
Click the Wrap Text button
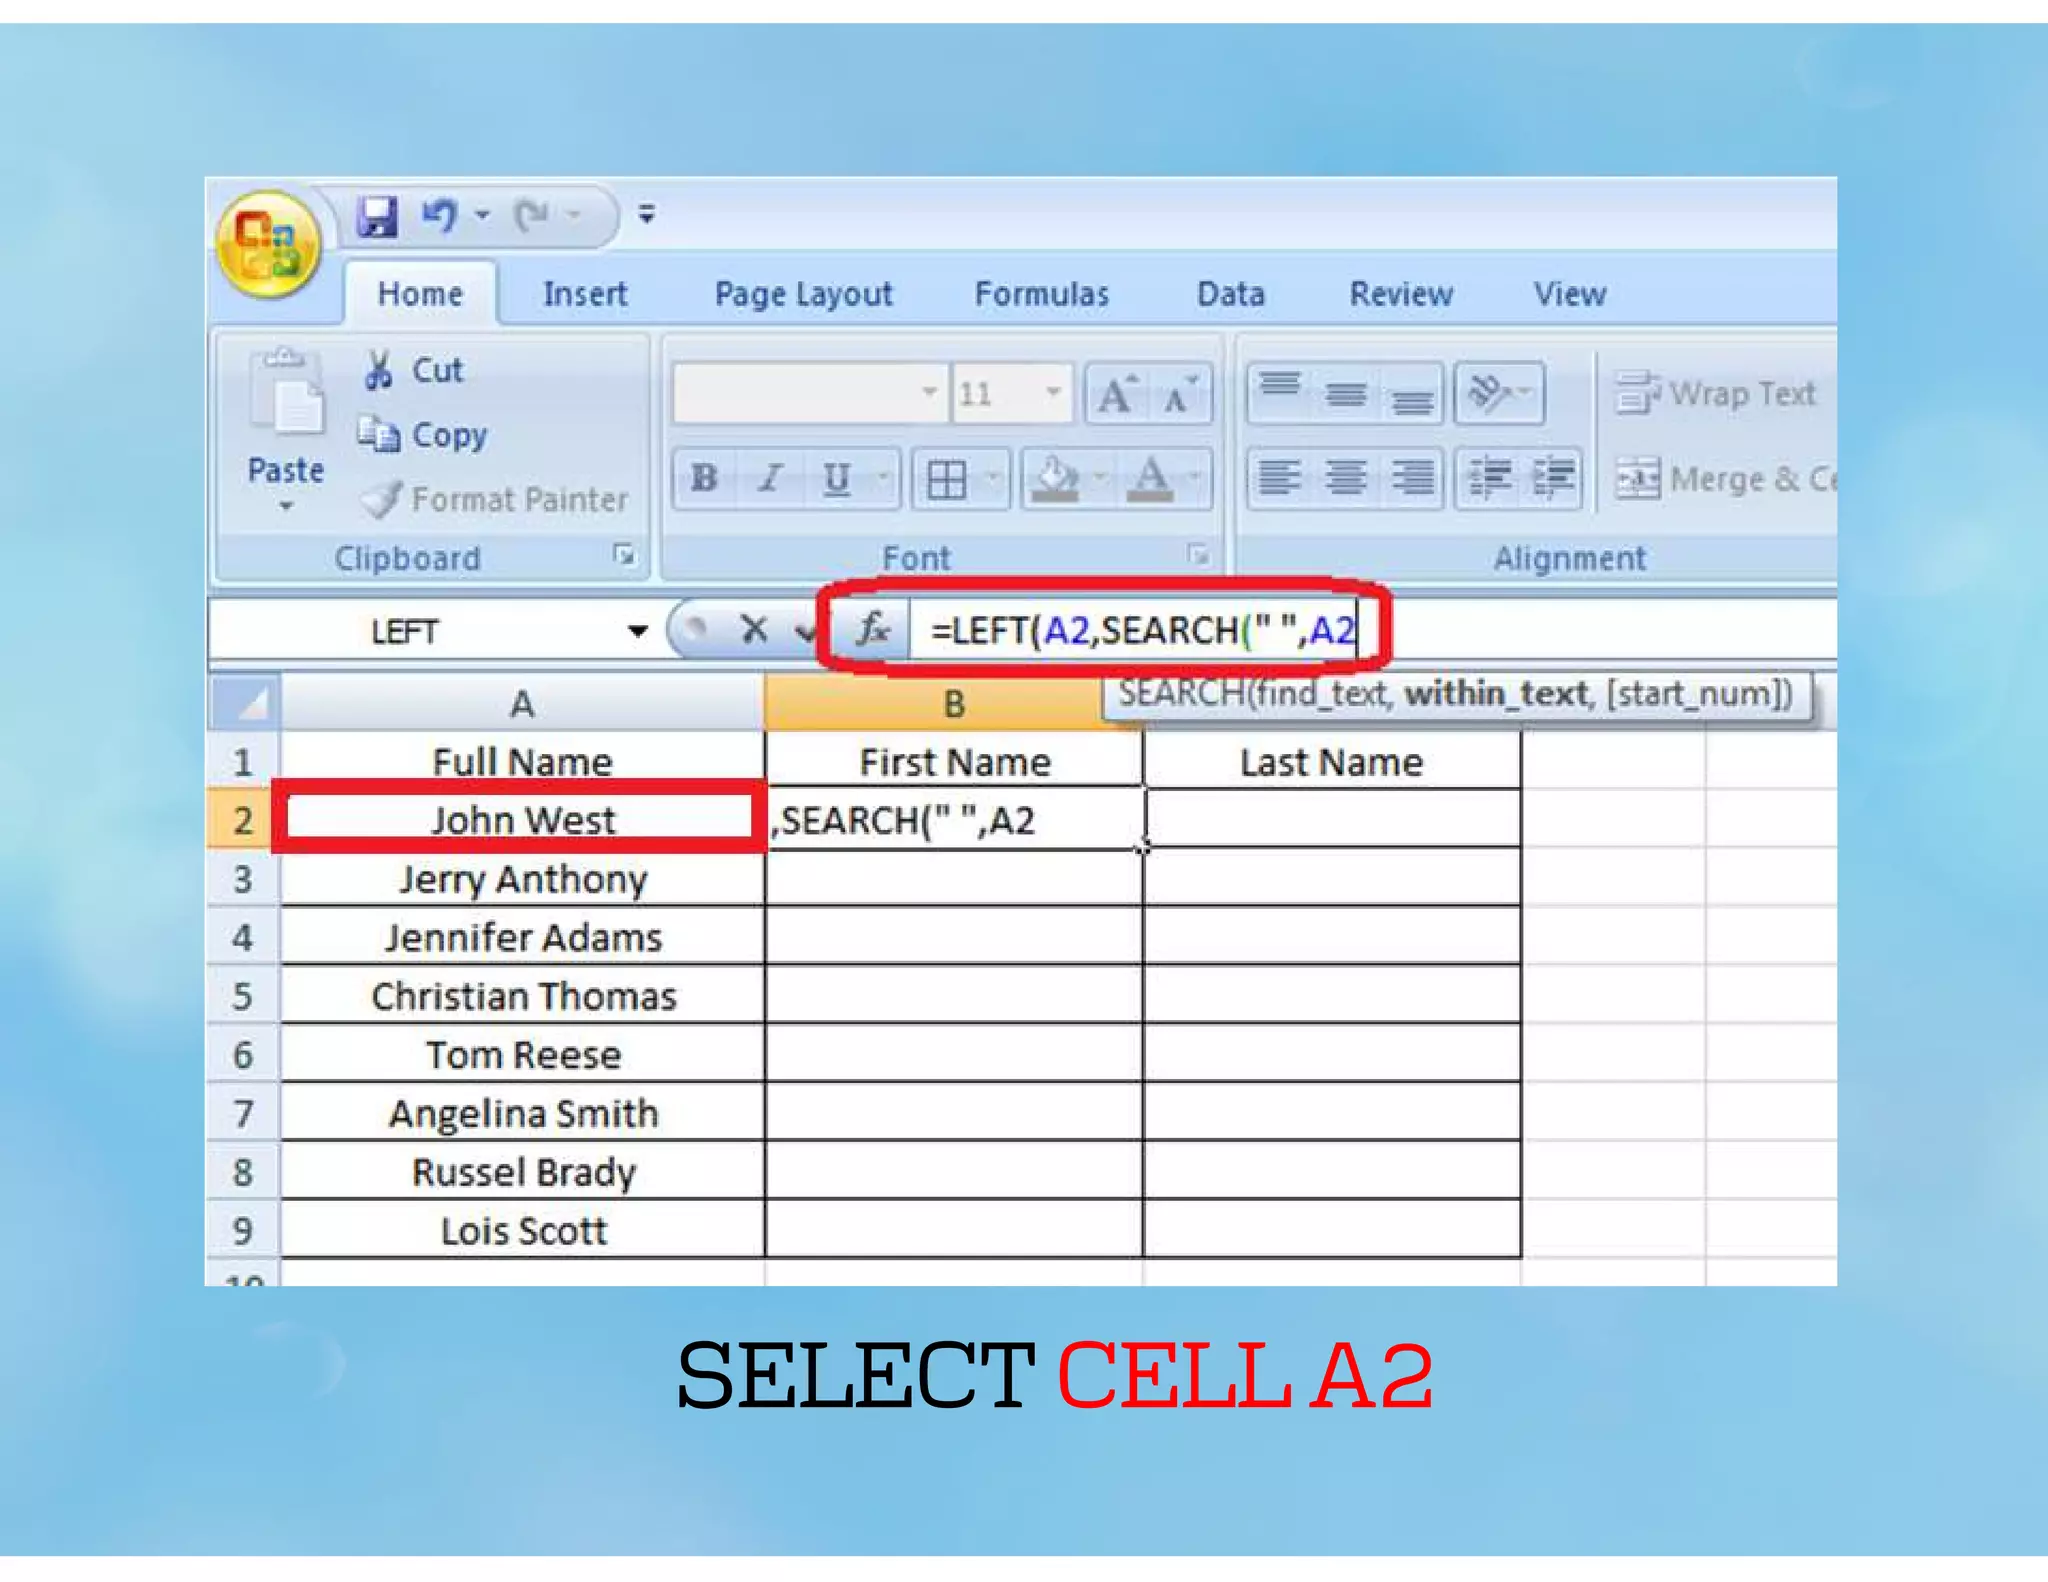pos(1716,394)
